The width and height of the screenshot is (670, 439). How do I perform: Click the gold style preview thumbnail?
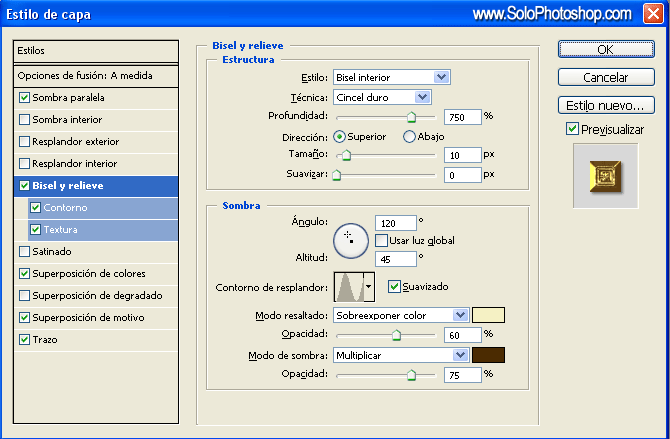(x=605, y=175)
